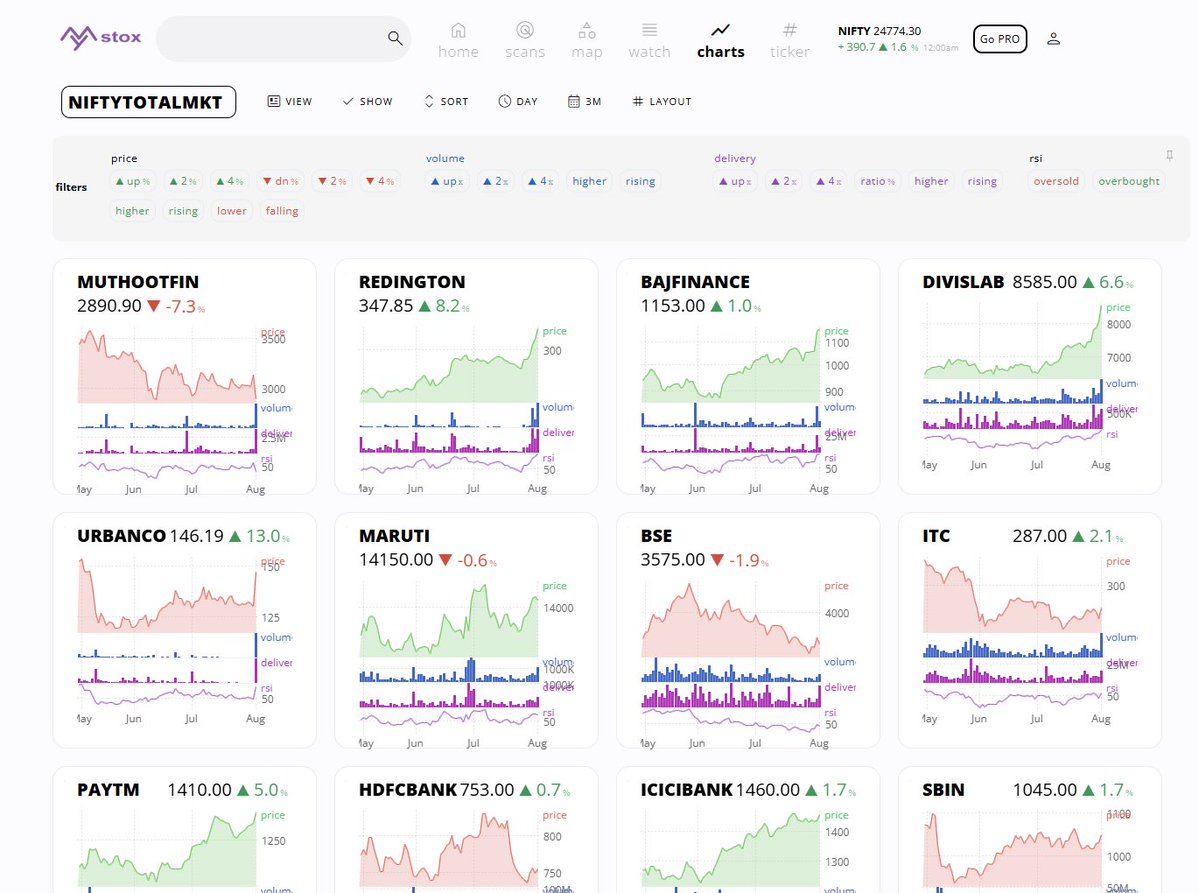Select the charts tab
1199x893 pixels.
(720, 41)
